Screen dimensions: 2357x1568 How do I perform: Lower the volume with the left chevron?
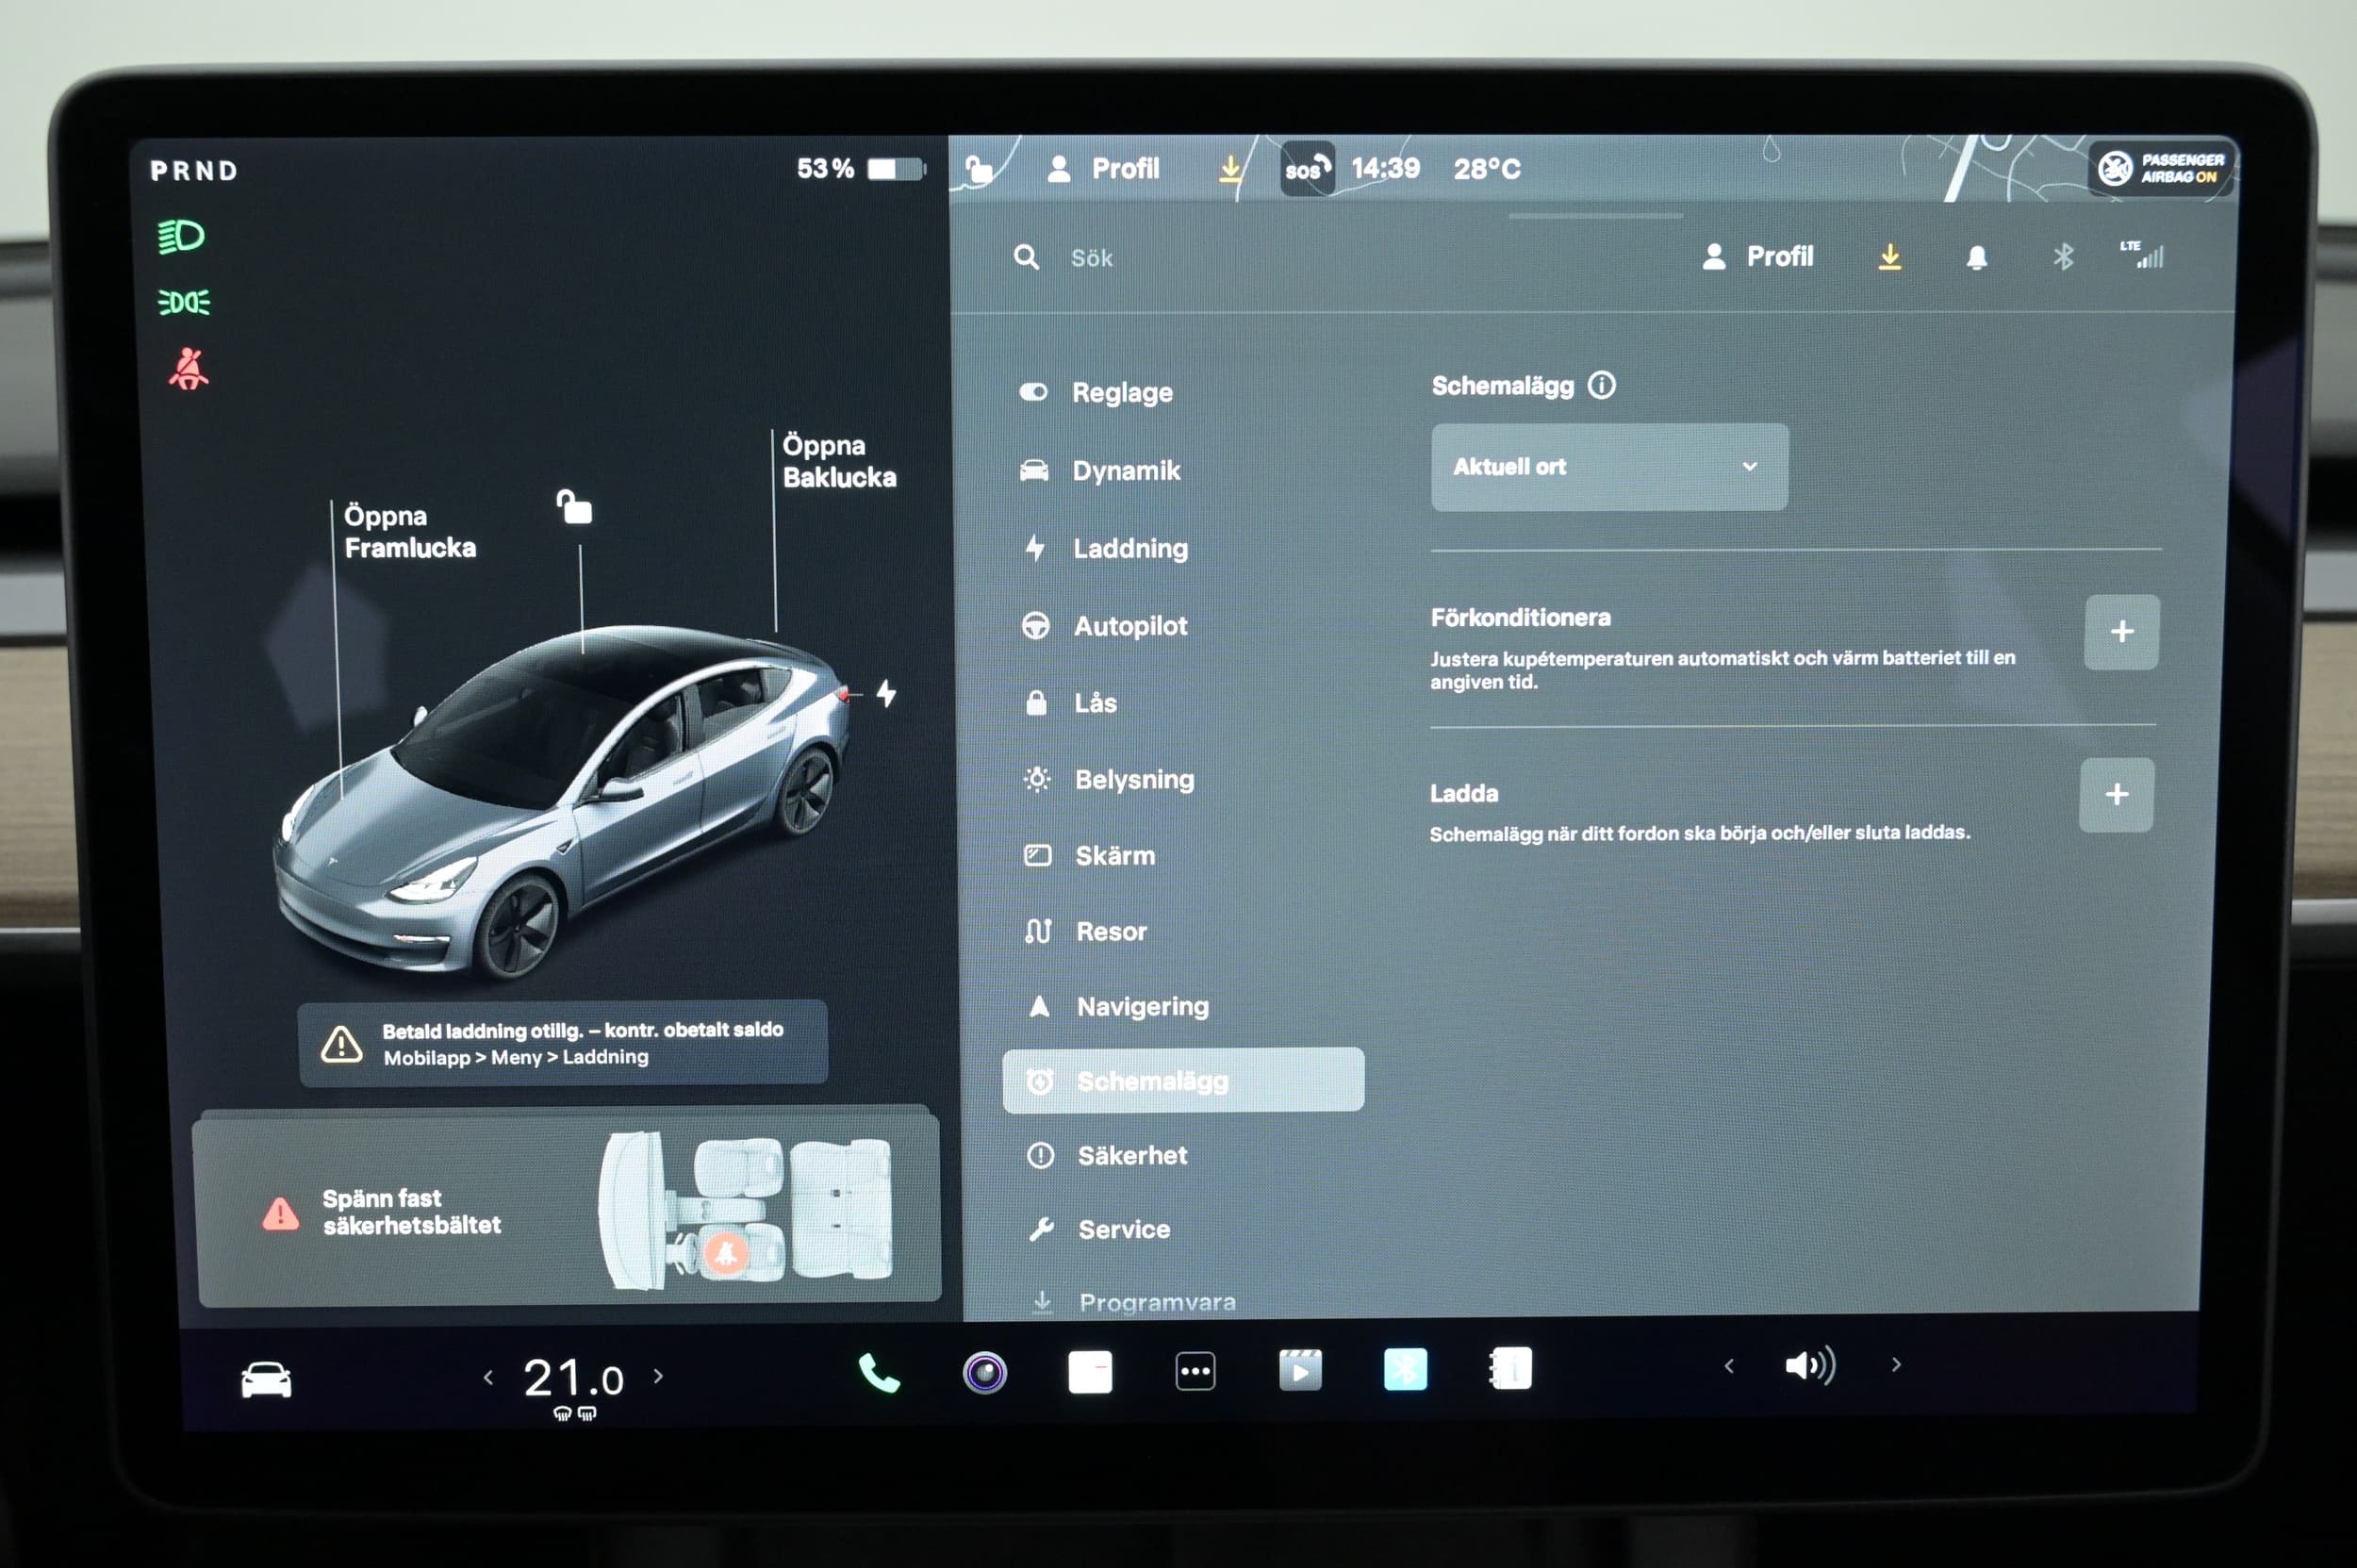tap(1729, 1366)
